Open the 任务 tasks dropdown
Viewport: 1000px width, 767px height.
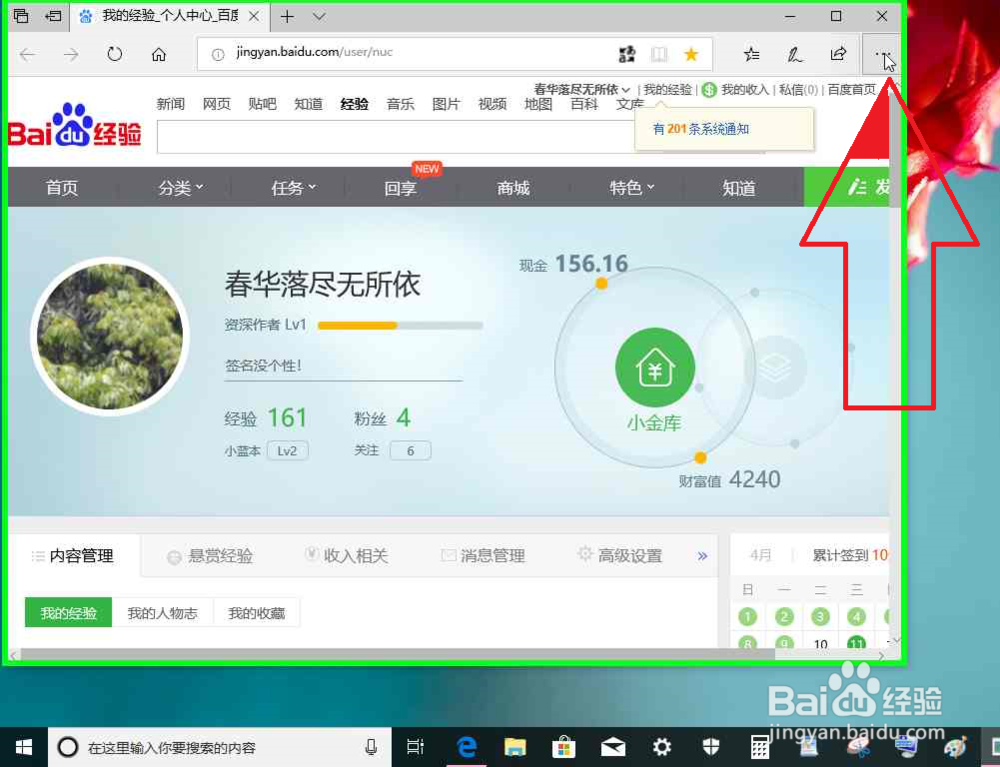[x=290, y=187]
